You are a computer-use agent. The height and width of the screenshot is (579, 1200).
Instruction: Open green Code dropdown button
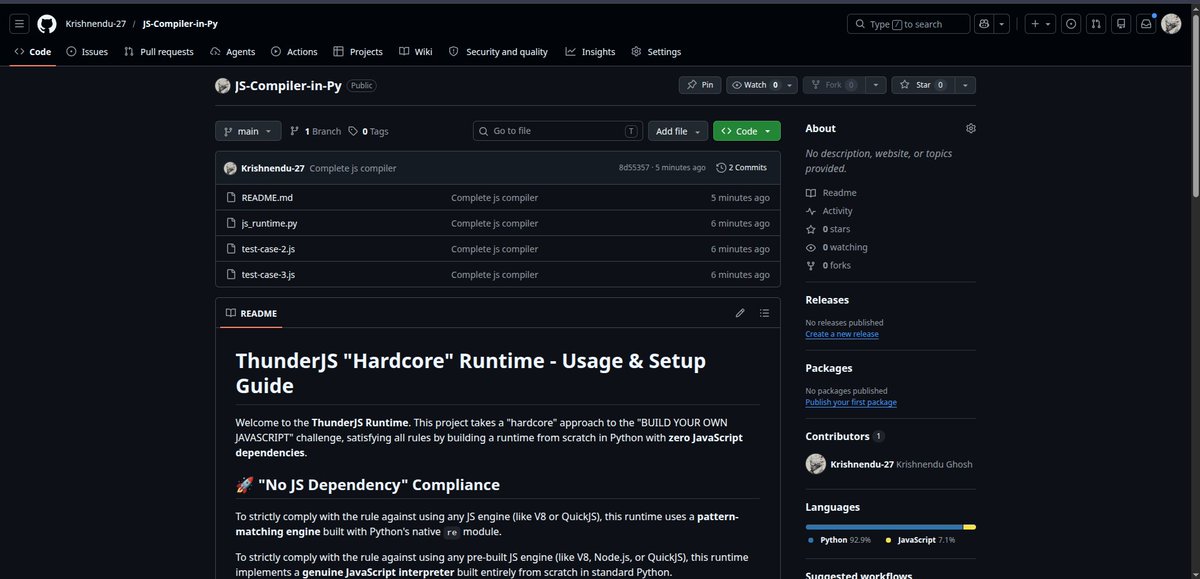click(x=746, y=131)
